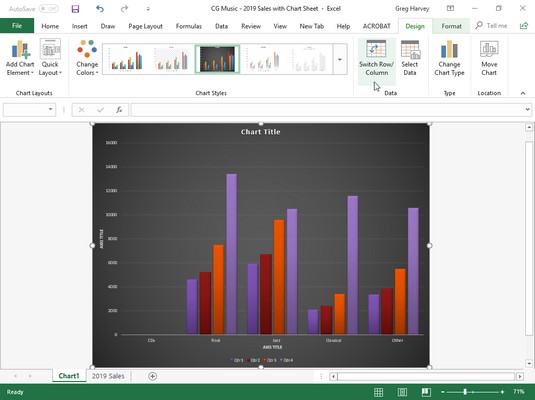Select the vertical AXIS TITLE label
The height and width of the screenshot is (400, 535).
pos(101,239)
